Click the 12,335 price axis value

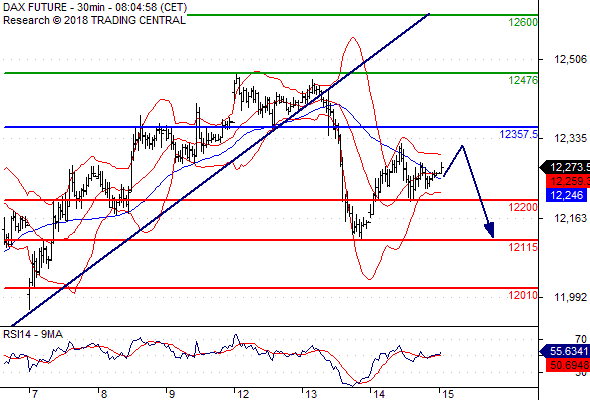[x=570, y=138]
